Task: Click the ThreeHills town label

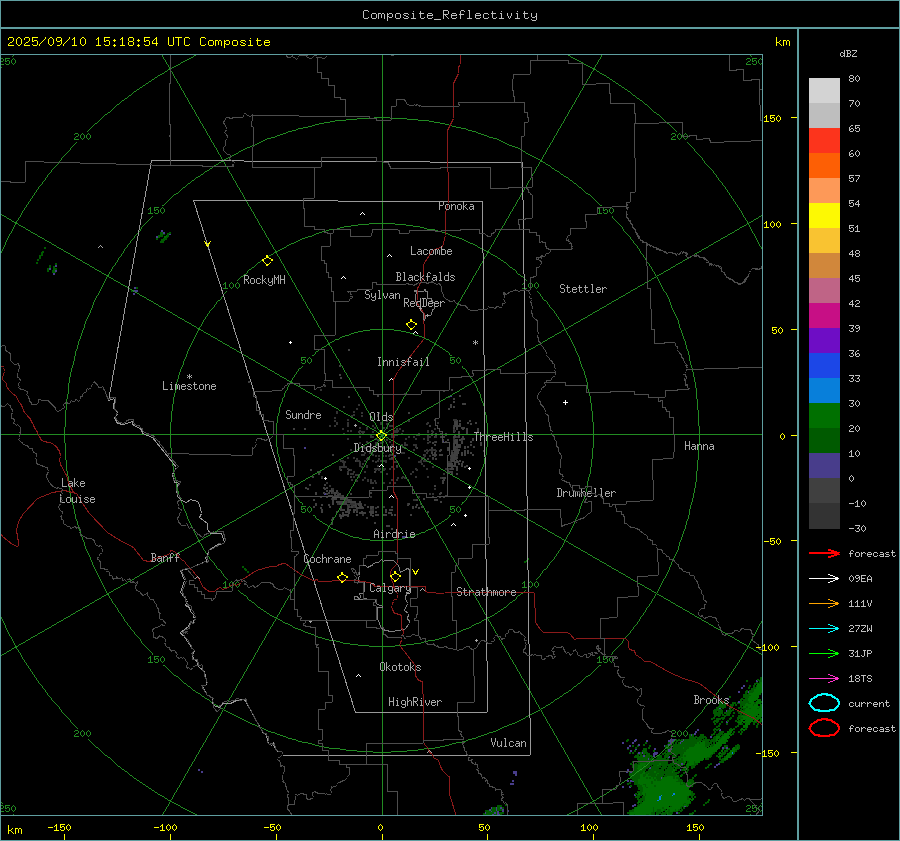Action: click(x=503, y=437)
